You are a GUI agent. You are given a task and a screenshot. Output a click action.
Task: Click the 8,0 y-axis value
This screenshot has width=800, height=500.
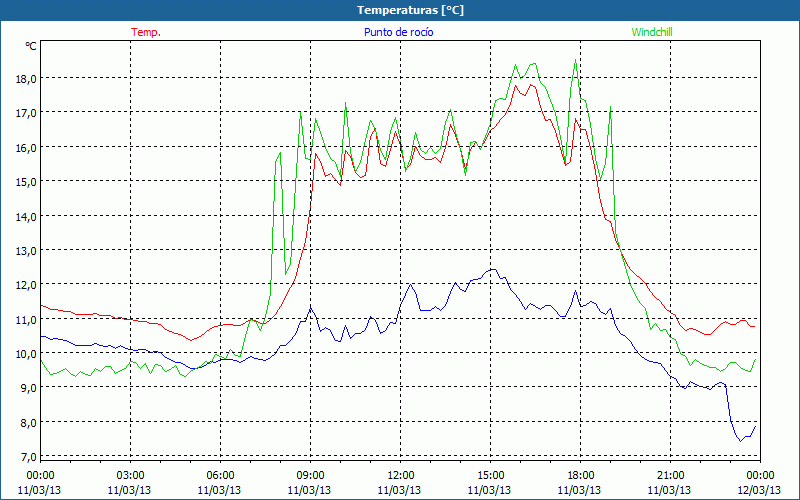(x=29, y=422)
